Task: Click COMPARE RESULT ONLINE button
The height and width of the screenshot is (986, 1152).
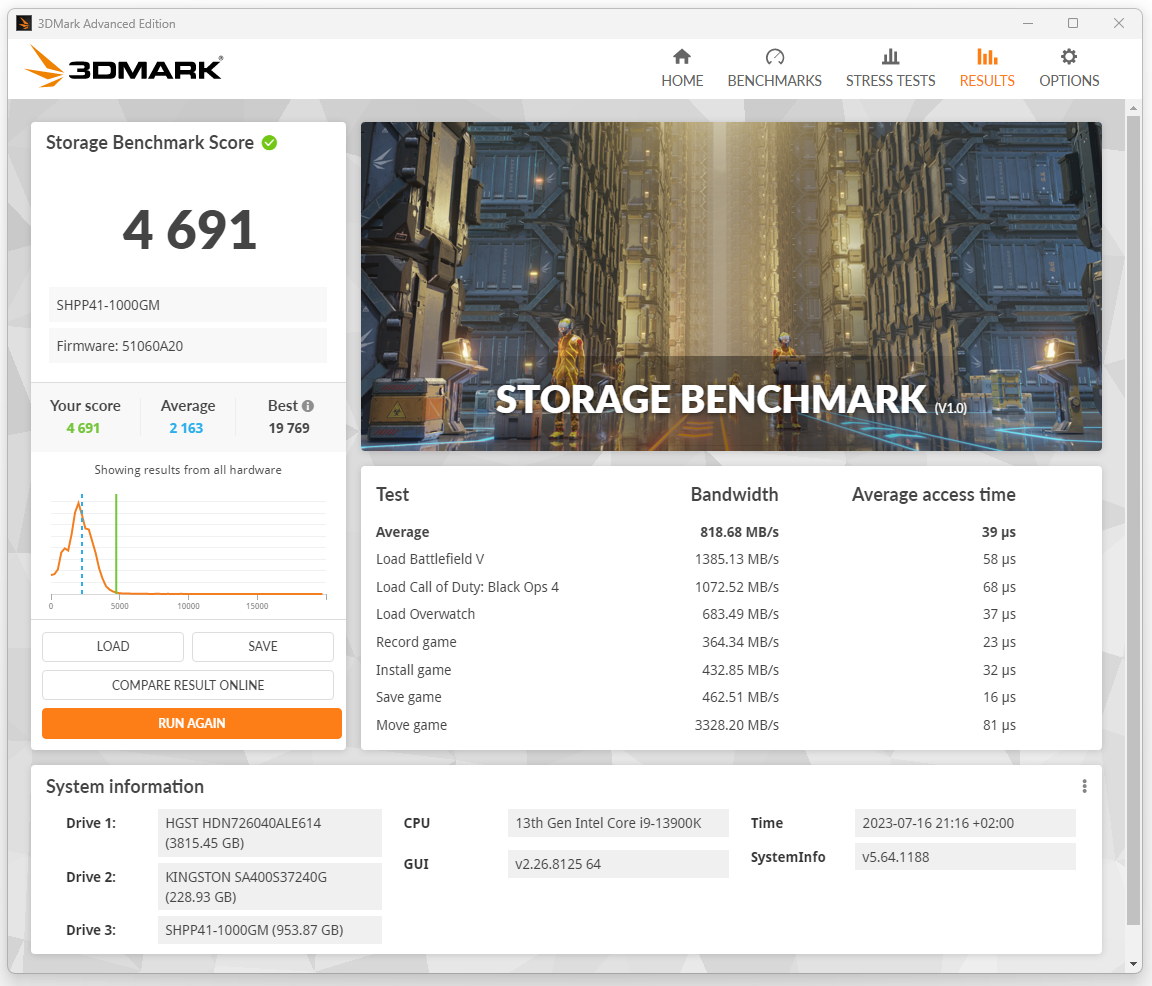Action: point(188,685)
